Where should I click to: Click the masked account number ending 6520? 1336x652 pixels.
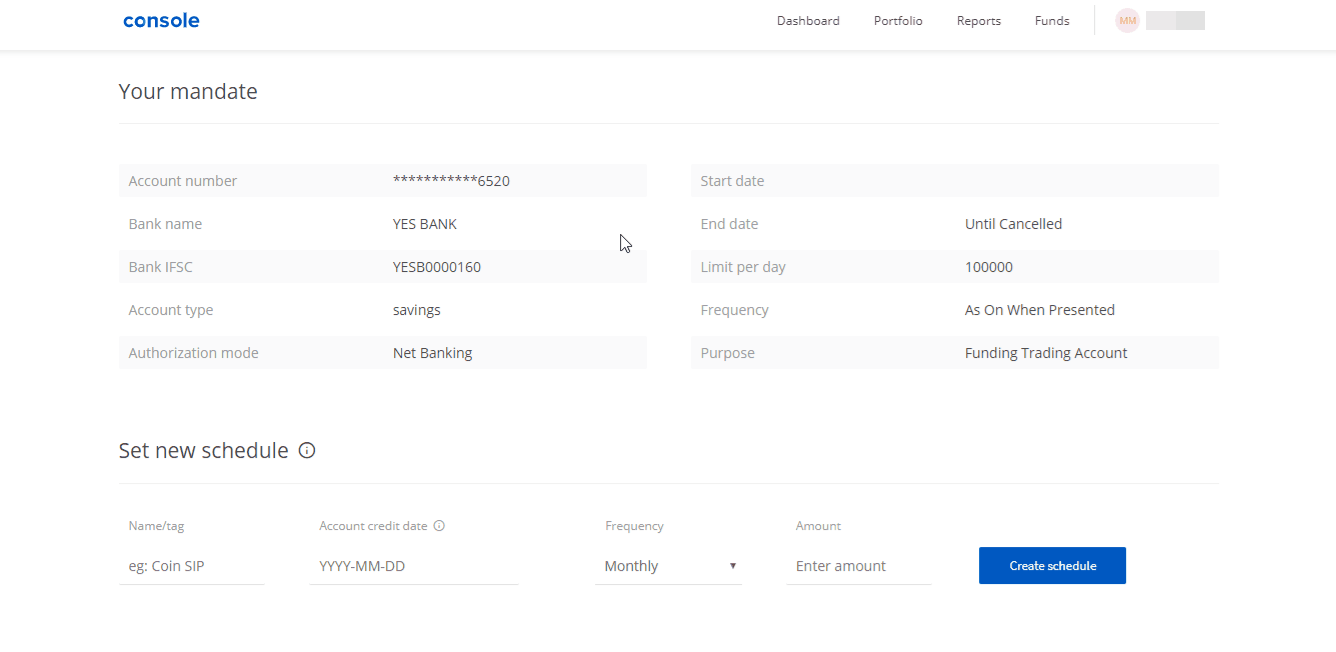[x=451, y=181]
